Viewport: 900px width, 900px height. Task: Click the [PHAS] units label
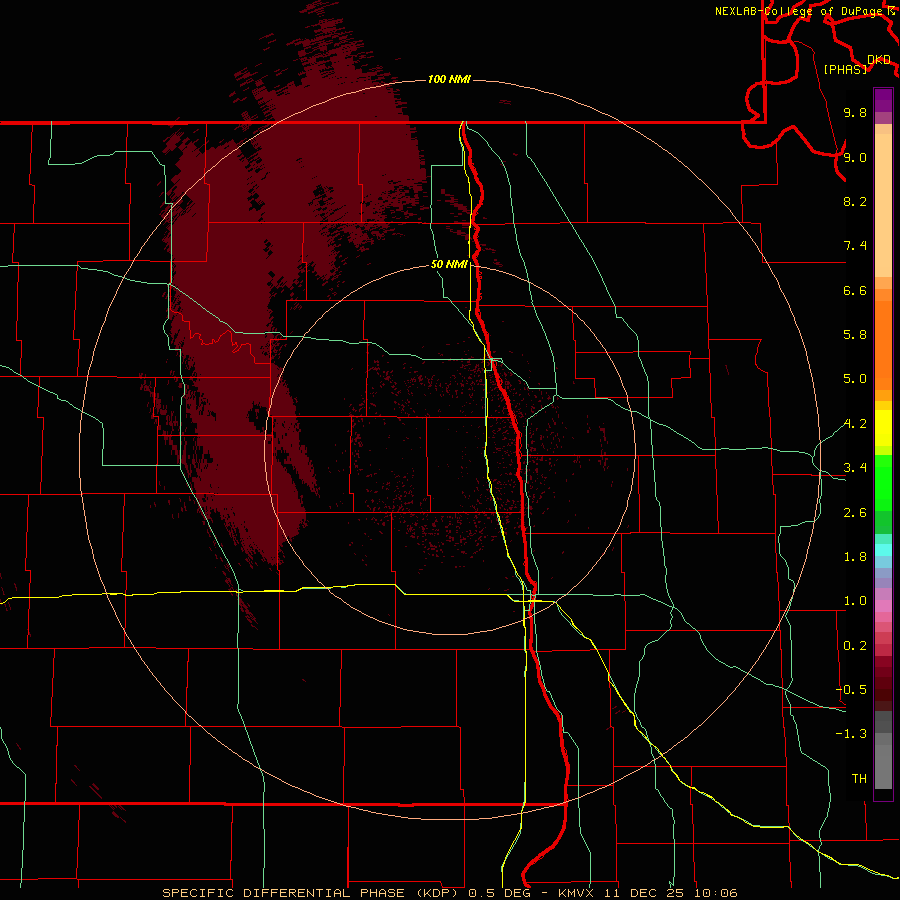(x=845, y=69)
